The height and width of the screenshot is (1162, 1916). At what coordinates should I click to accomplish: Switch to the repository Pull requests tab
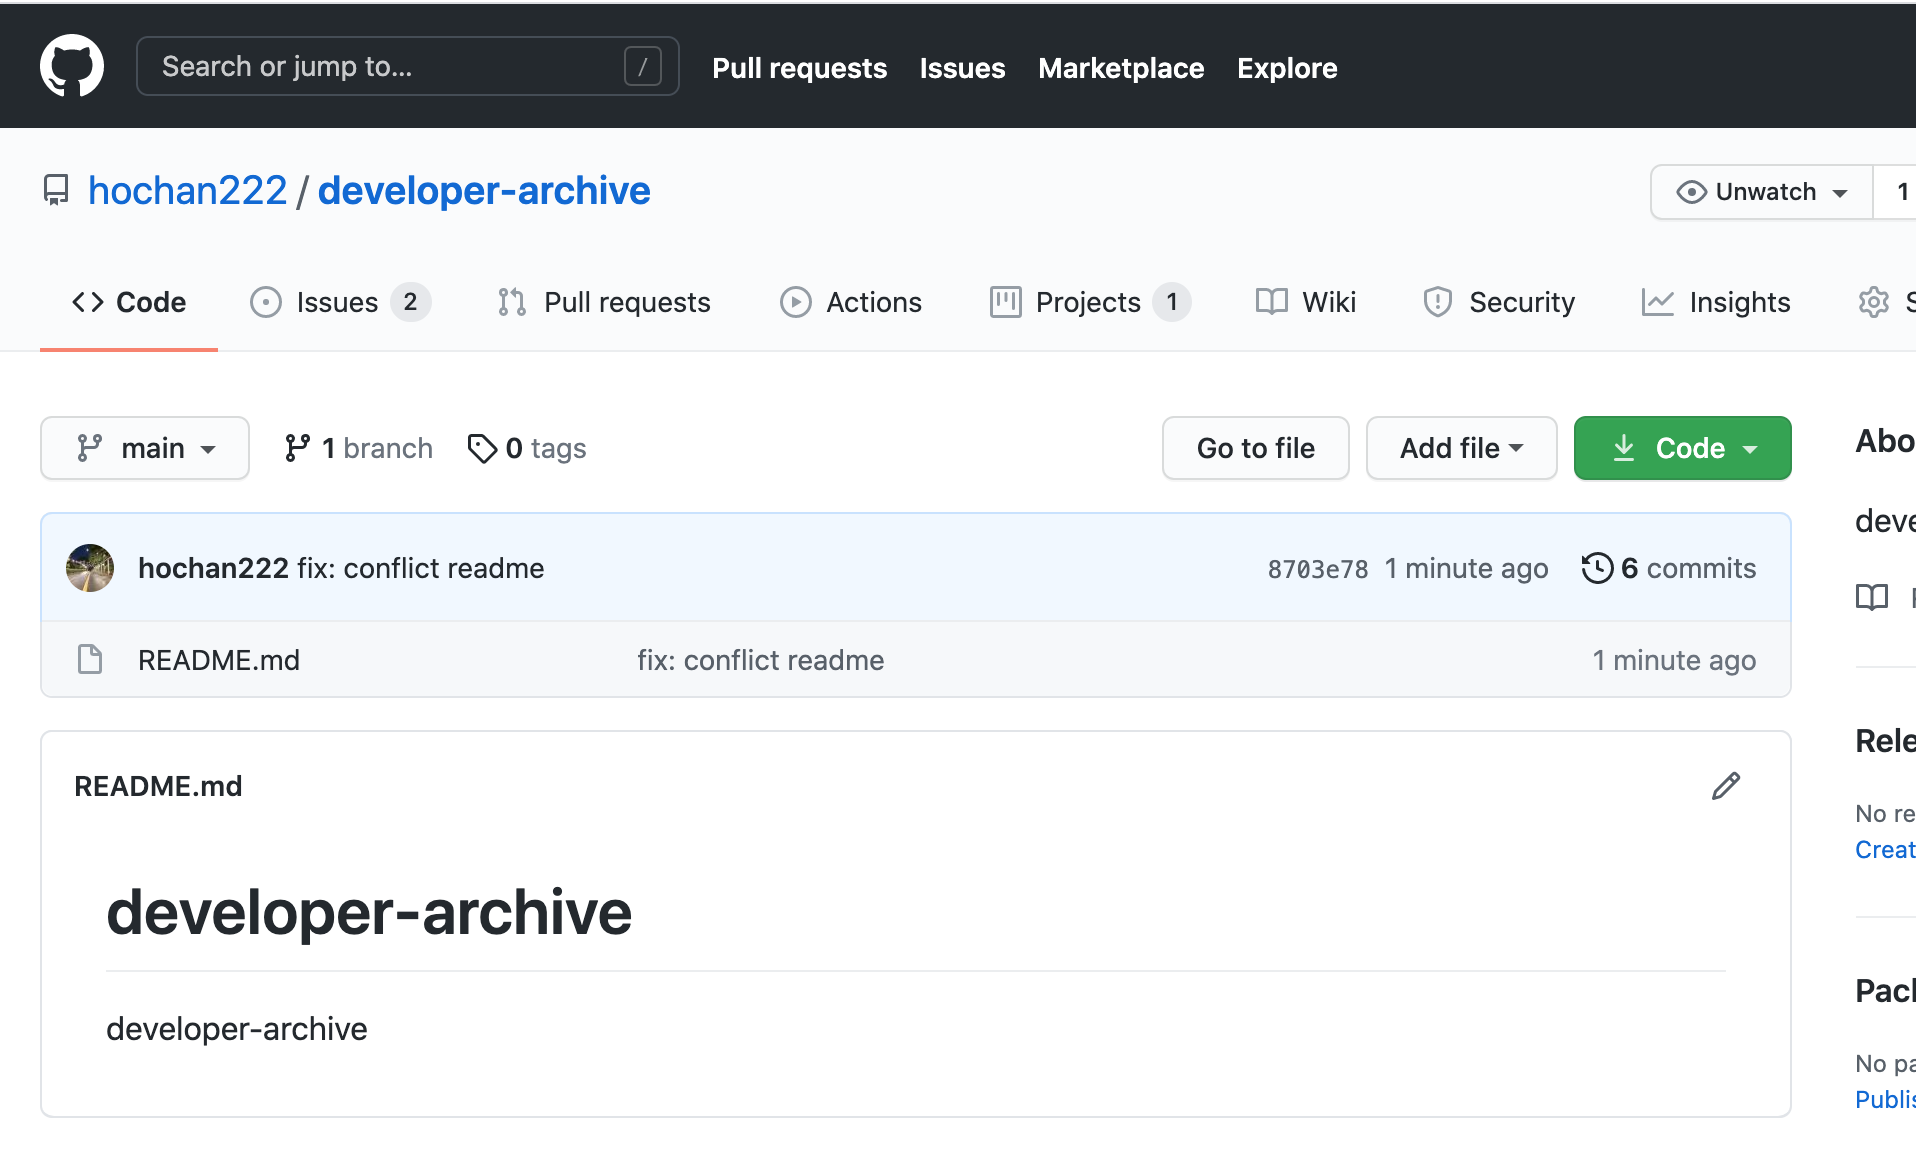604,302
